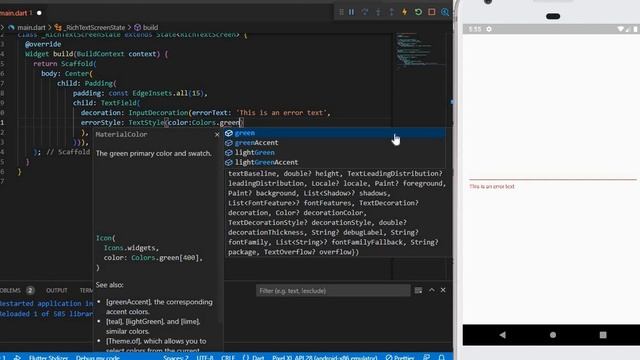Stop debugging with the red square
Viewport: 640px width, 360px height.
point(431,12)
